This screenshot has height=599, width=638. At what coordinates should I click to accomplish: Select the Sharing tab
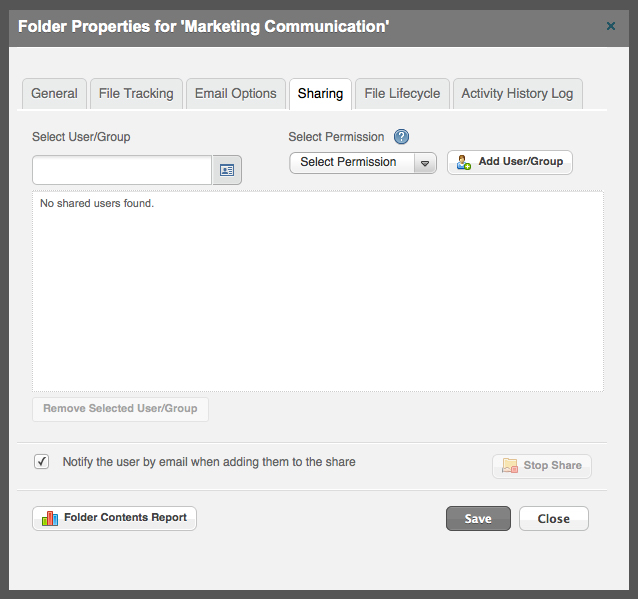(x=321, y=94)
